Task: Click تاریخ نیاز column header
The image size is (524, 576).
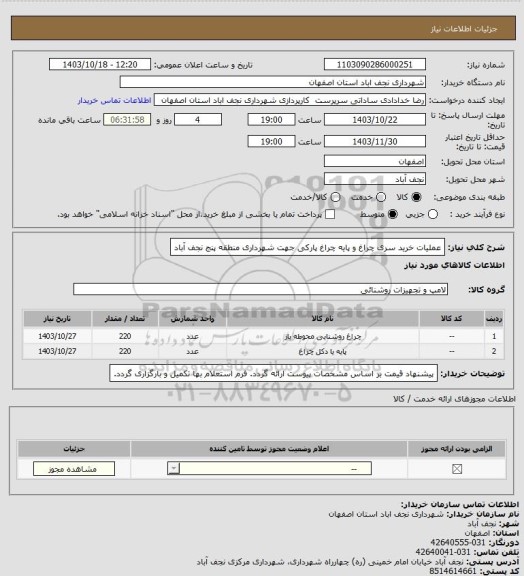Action: 57,318
